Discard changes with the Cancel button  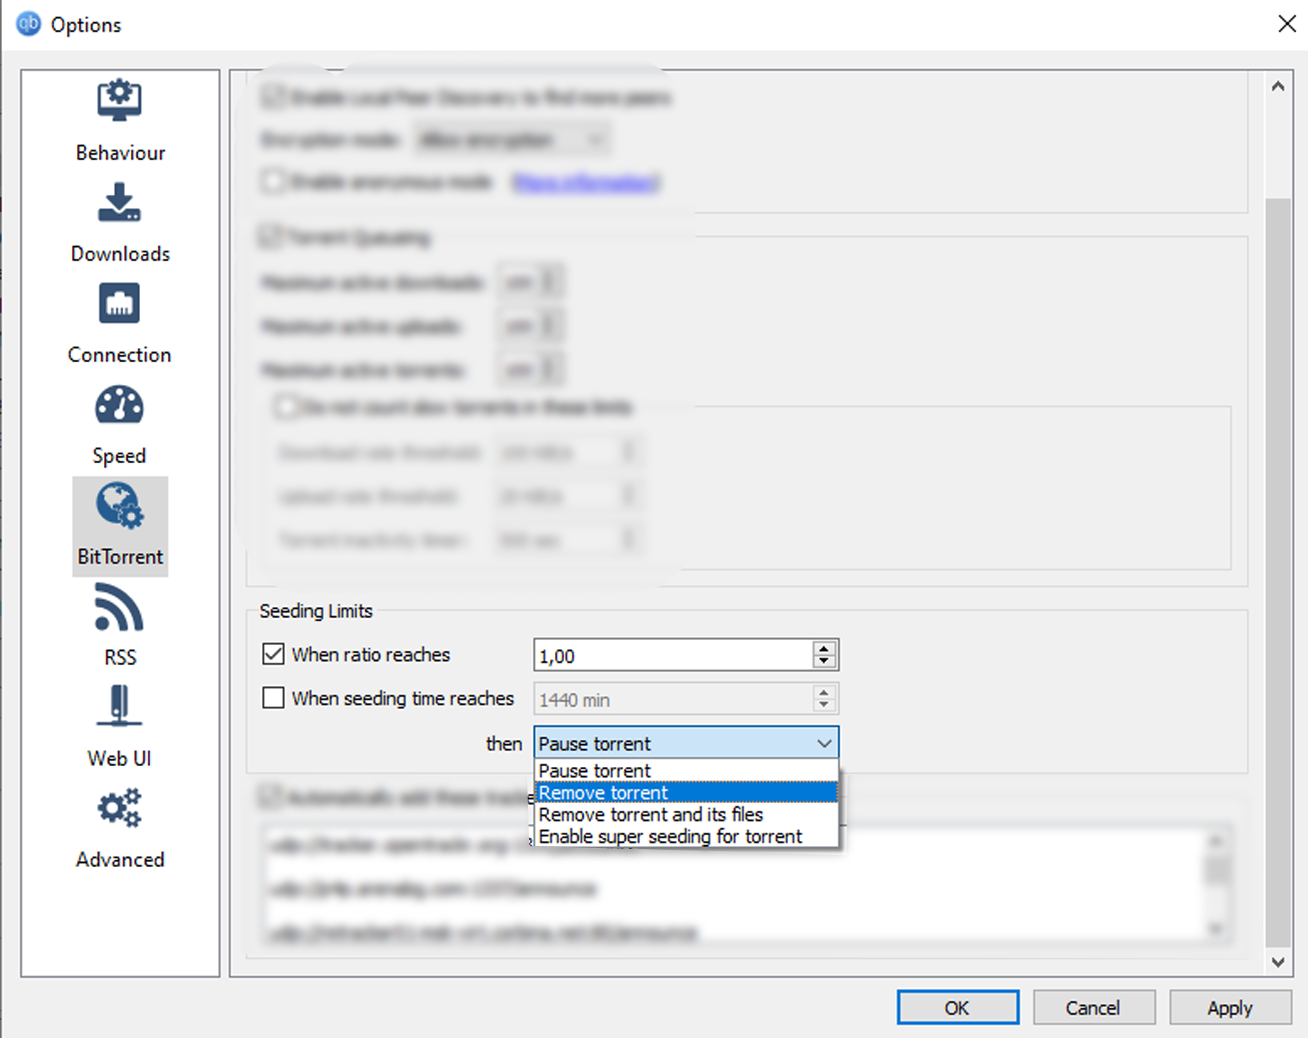1093,1008
